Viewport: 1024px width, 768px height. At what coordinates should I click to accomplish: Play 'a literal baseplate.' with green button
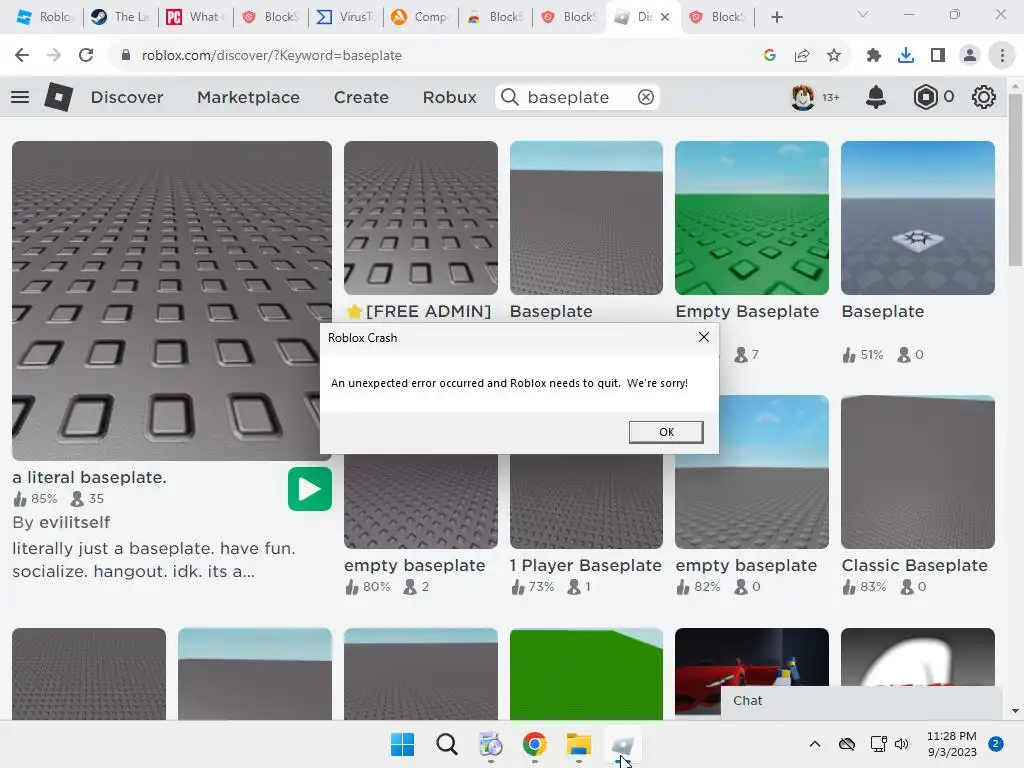tap(310, 488)
